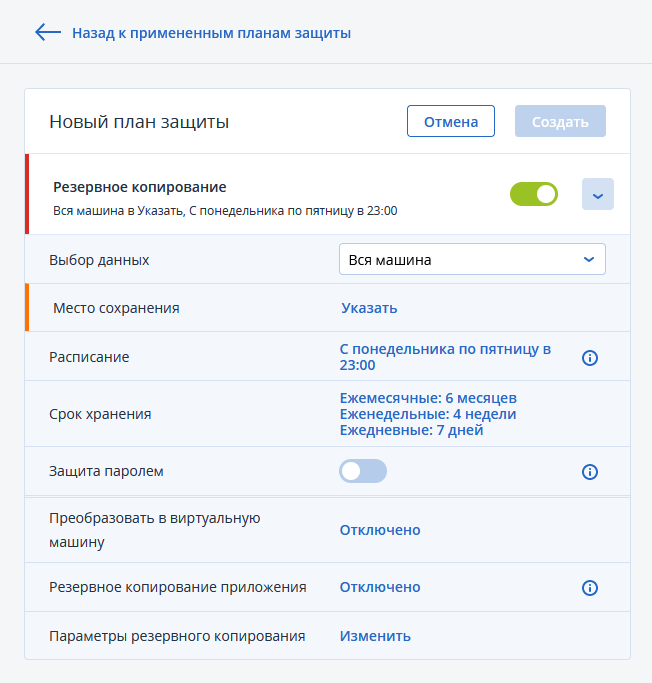This screenshot has width=652, height=683.
Task: Click Отключено for Преобразовать в виртуальную машину
Action: click(380, 530)
